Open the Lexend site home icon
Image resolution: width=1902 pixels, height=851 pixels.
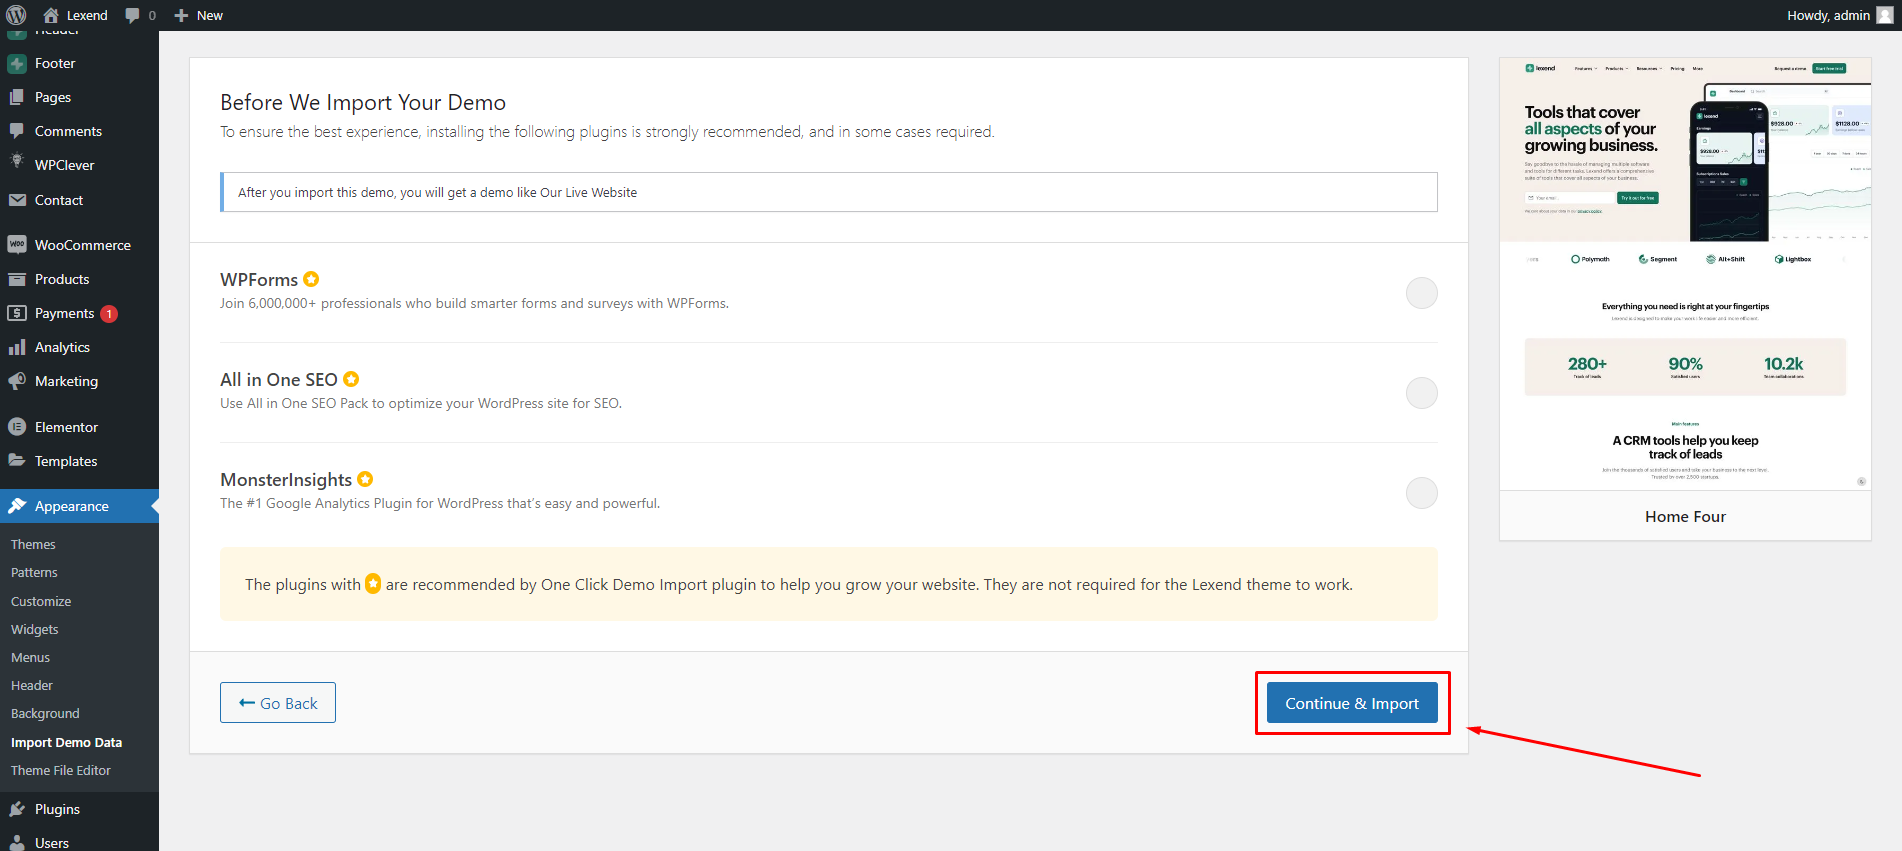click(51, 15)
